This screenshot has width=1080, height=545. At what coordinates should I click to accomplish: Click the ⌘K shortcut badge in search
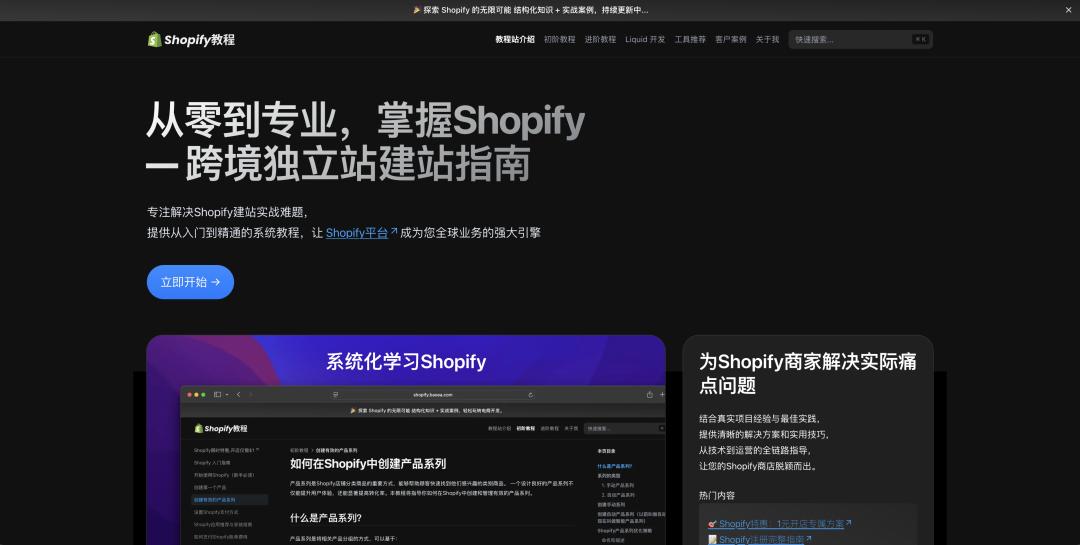[x=920, y=39]
